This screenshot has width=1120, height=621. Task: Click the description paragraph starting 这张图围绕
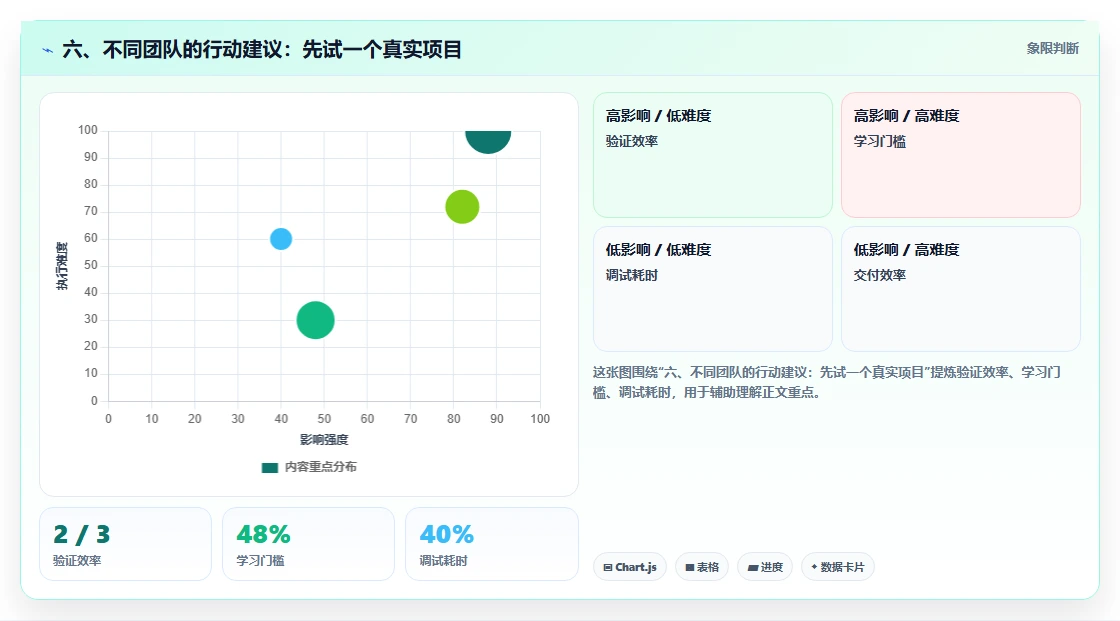pyautogui.click(x=827, y=382)
